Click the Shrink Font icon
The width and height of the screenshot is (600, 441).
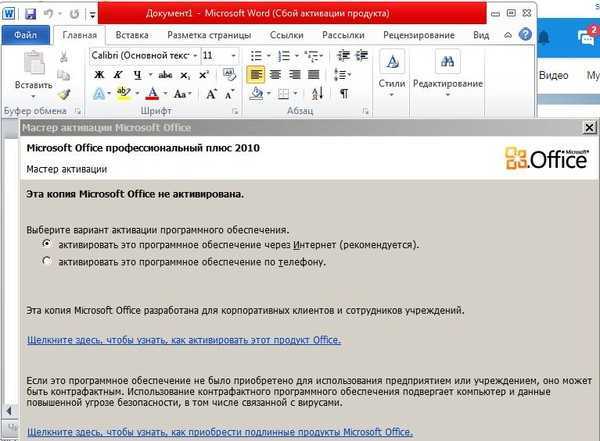230,94
